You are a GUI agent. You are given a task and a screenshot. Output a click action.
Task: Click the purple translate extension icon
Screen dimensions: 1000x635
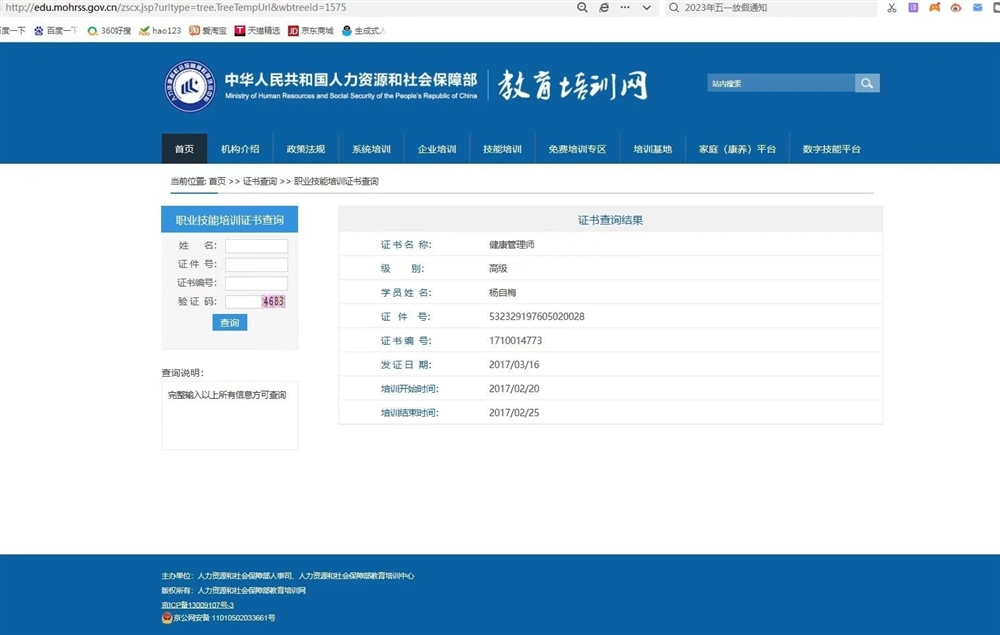pyautogui.click(x=913, y=8)
